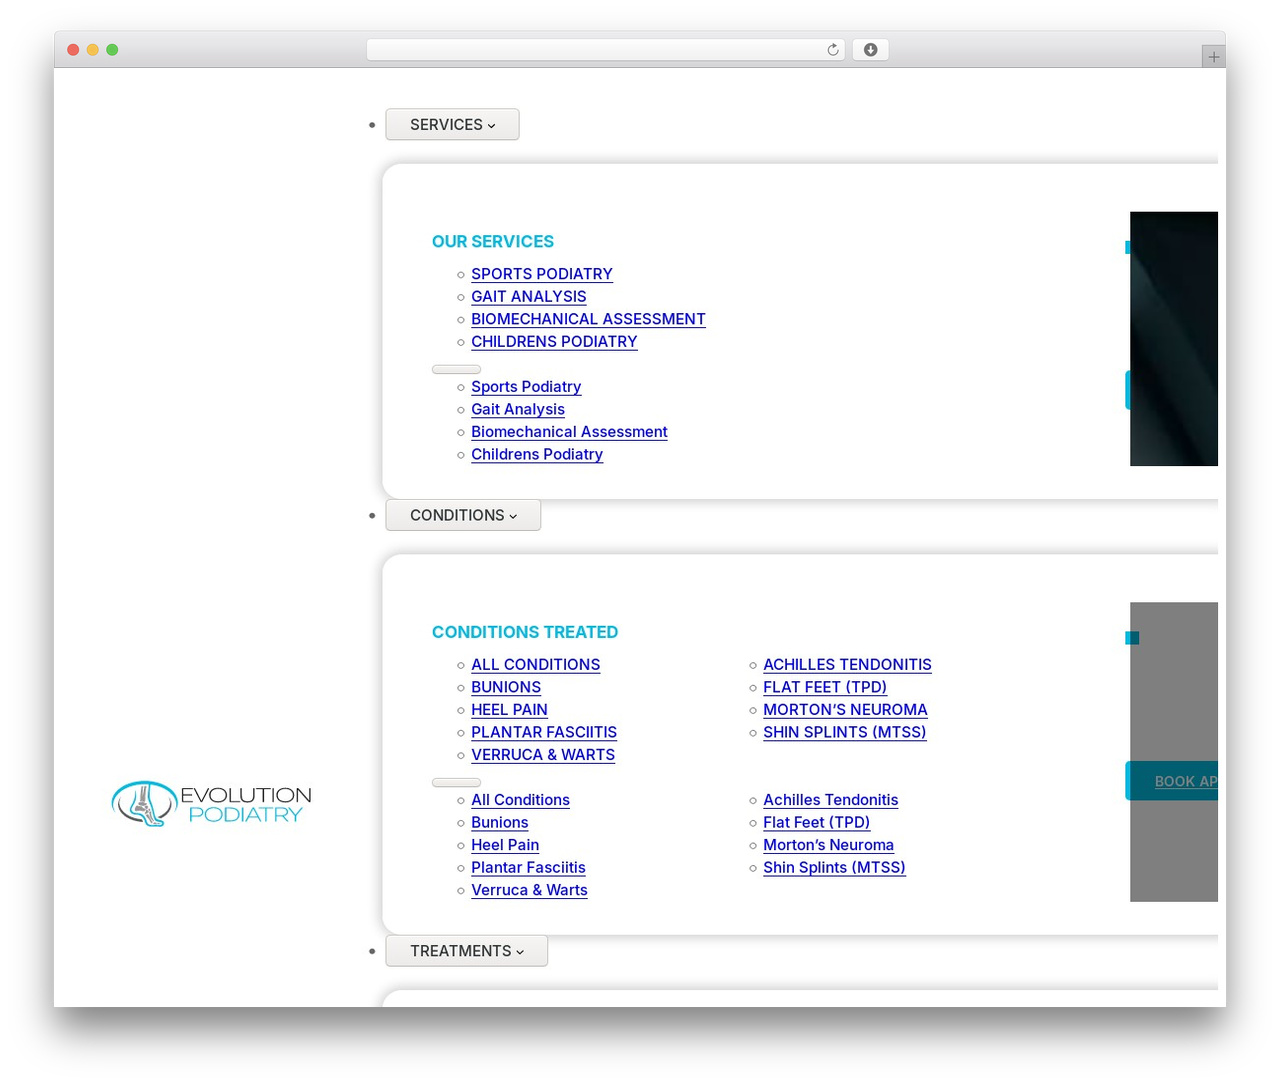Click the small teal square in Conditions panel

[1132, 638]
